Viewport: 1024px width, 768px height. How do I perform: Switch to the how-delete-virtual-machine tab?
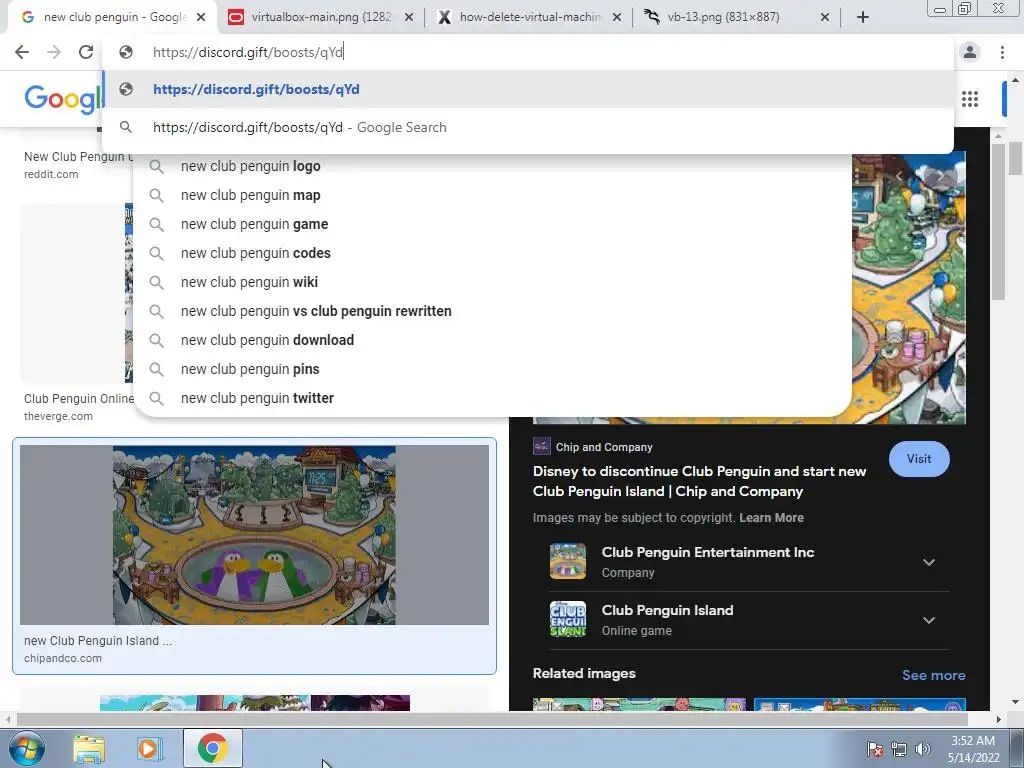pos(529,17)
